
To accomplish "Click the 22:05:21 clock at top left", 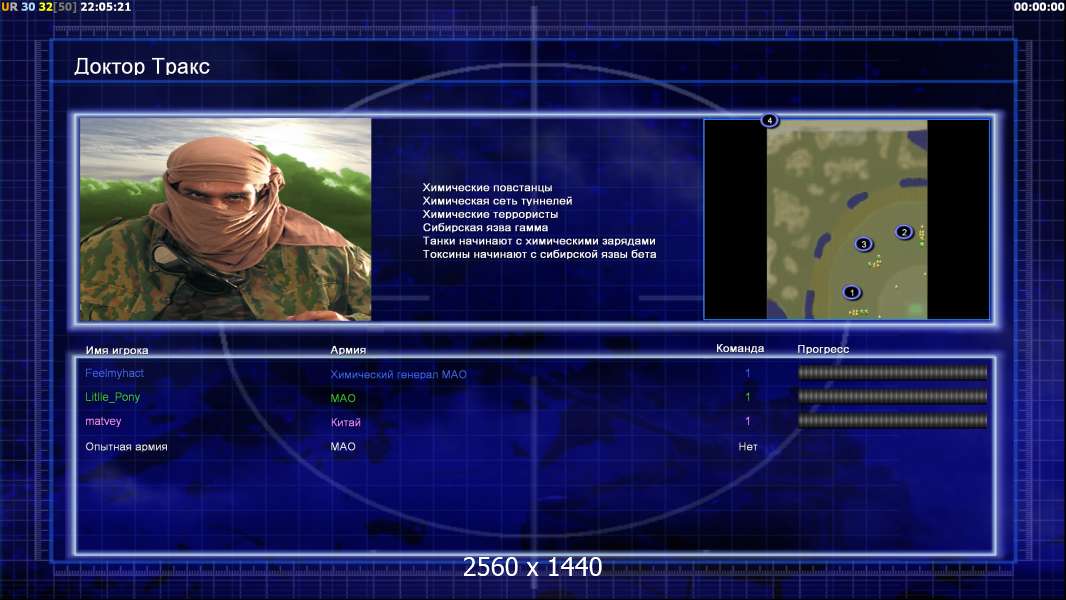I will pos(105,7).
